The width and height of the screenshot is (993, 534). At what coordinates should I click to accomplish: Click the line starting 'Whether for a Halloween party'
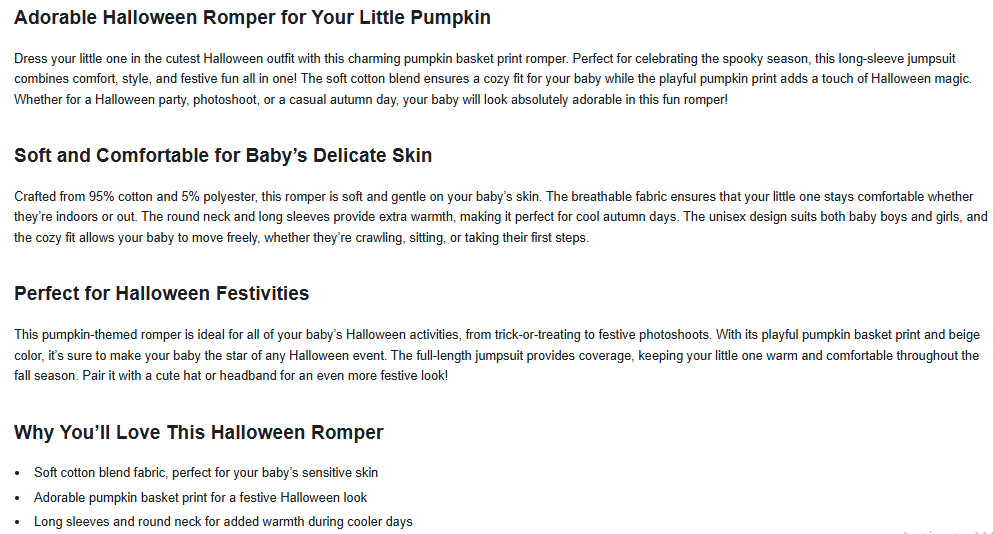(x=371, y=100)
